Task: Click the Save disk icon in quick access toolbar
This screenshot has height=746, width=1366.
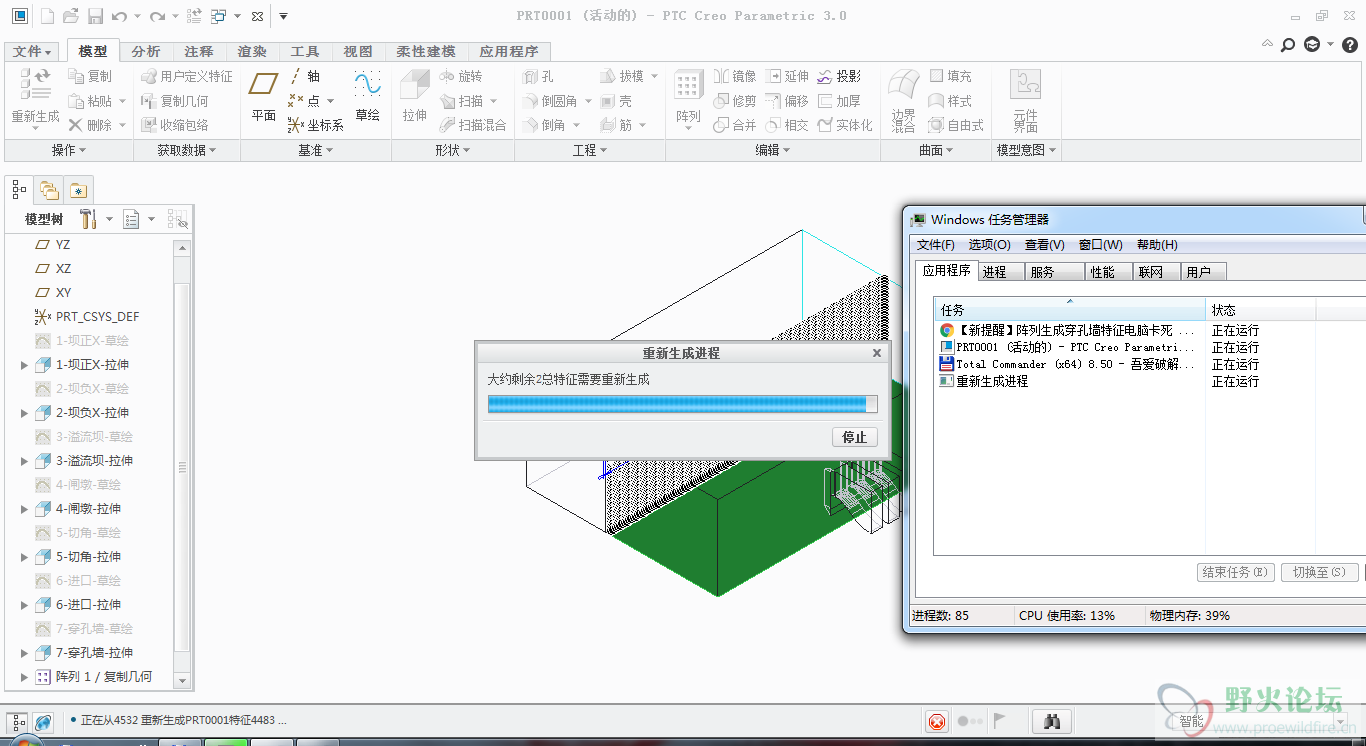Action: click(95, 16)
